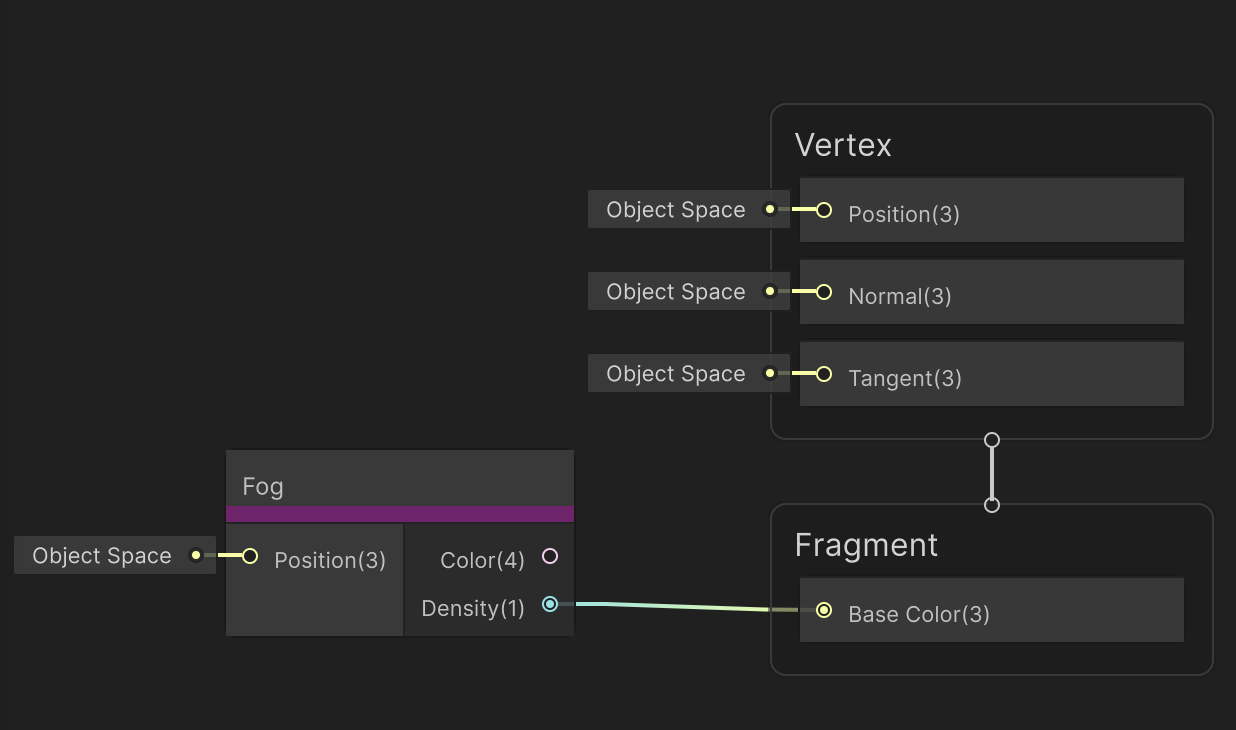Select the purple color bar under Fog title
Screen dimensions: 1236x730
(400, 512)
